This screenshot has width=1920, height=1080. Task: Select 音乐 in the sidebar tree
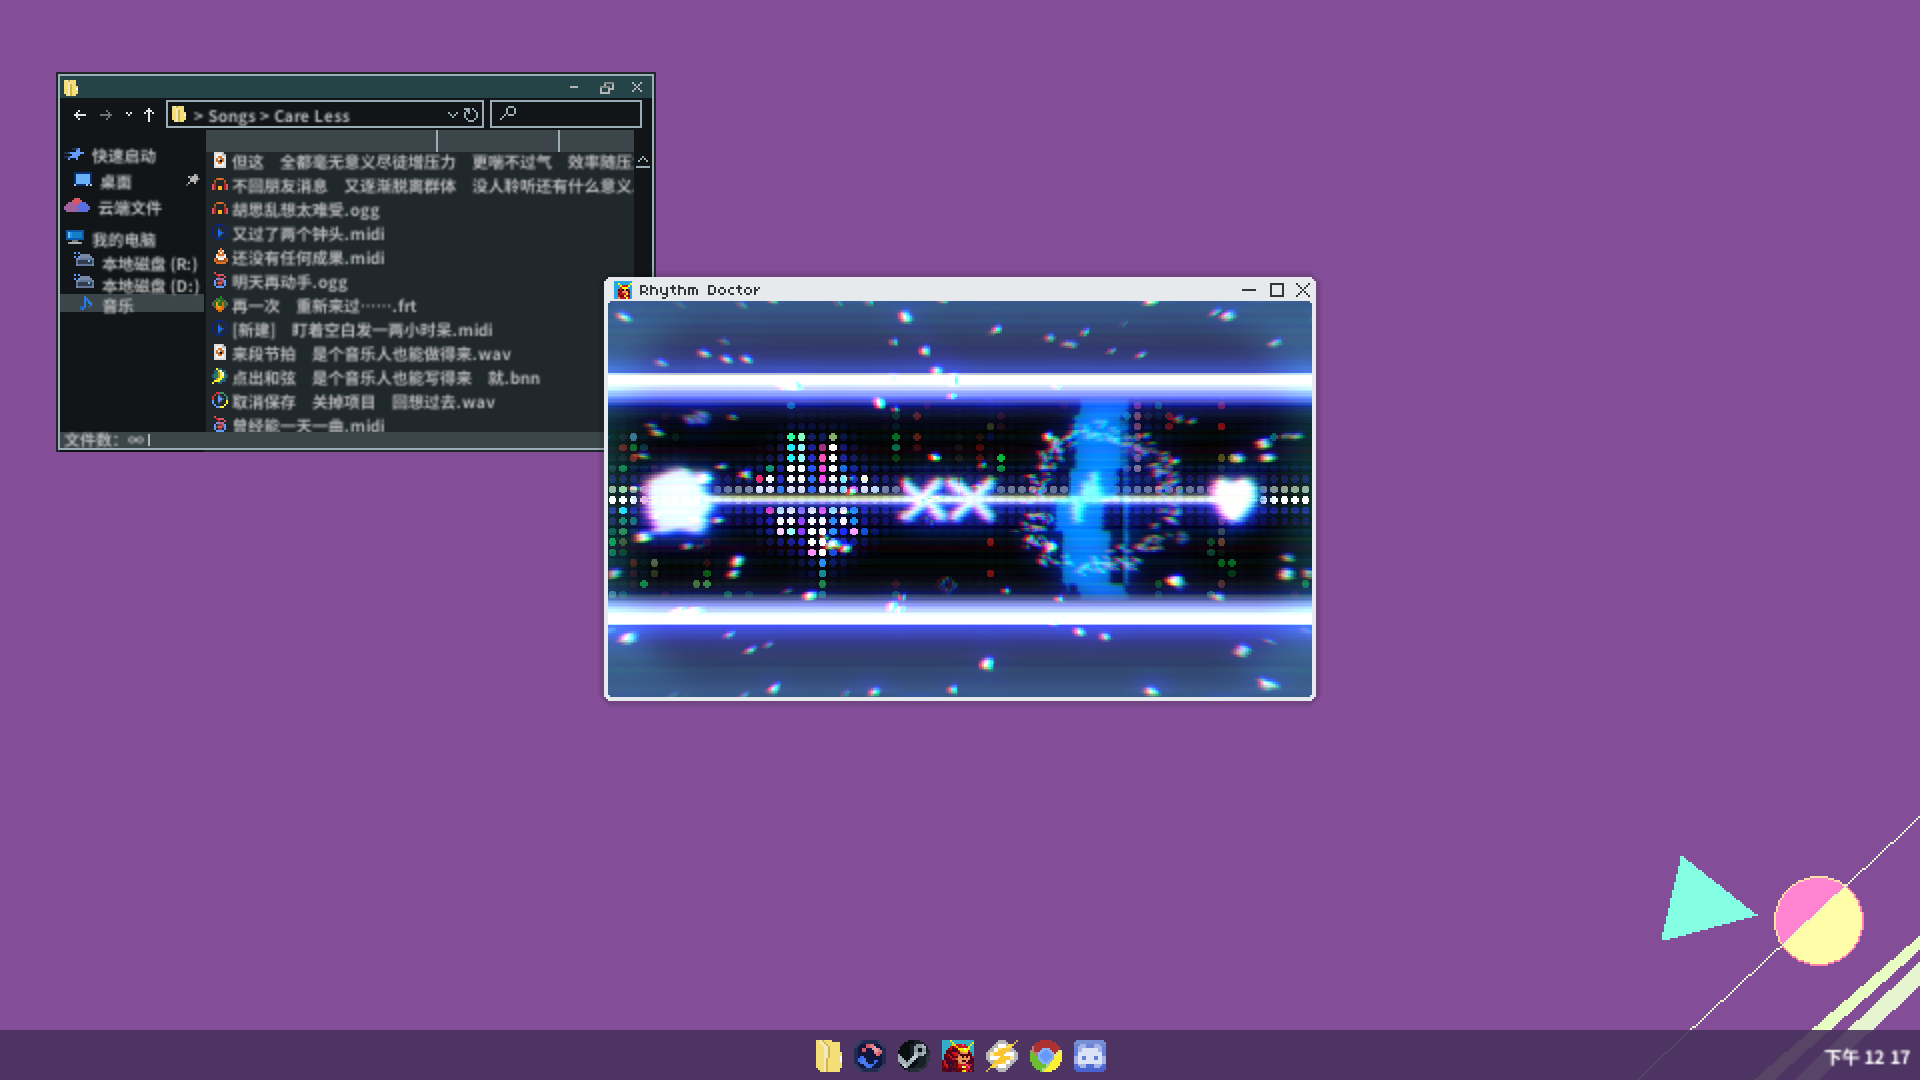click(x=117, y=306)
